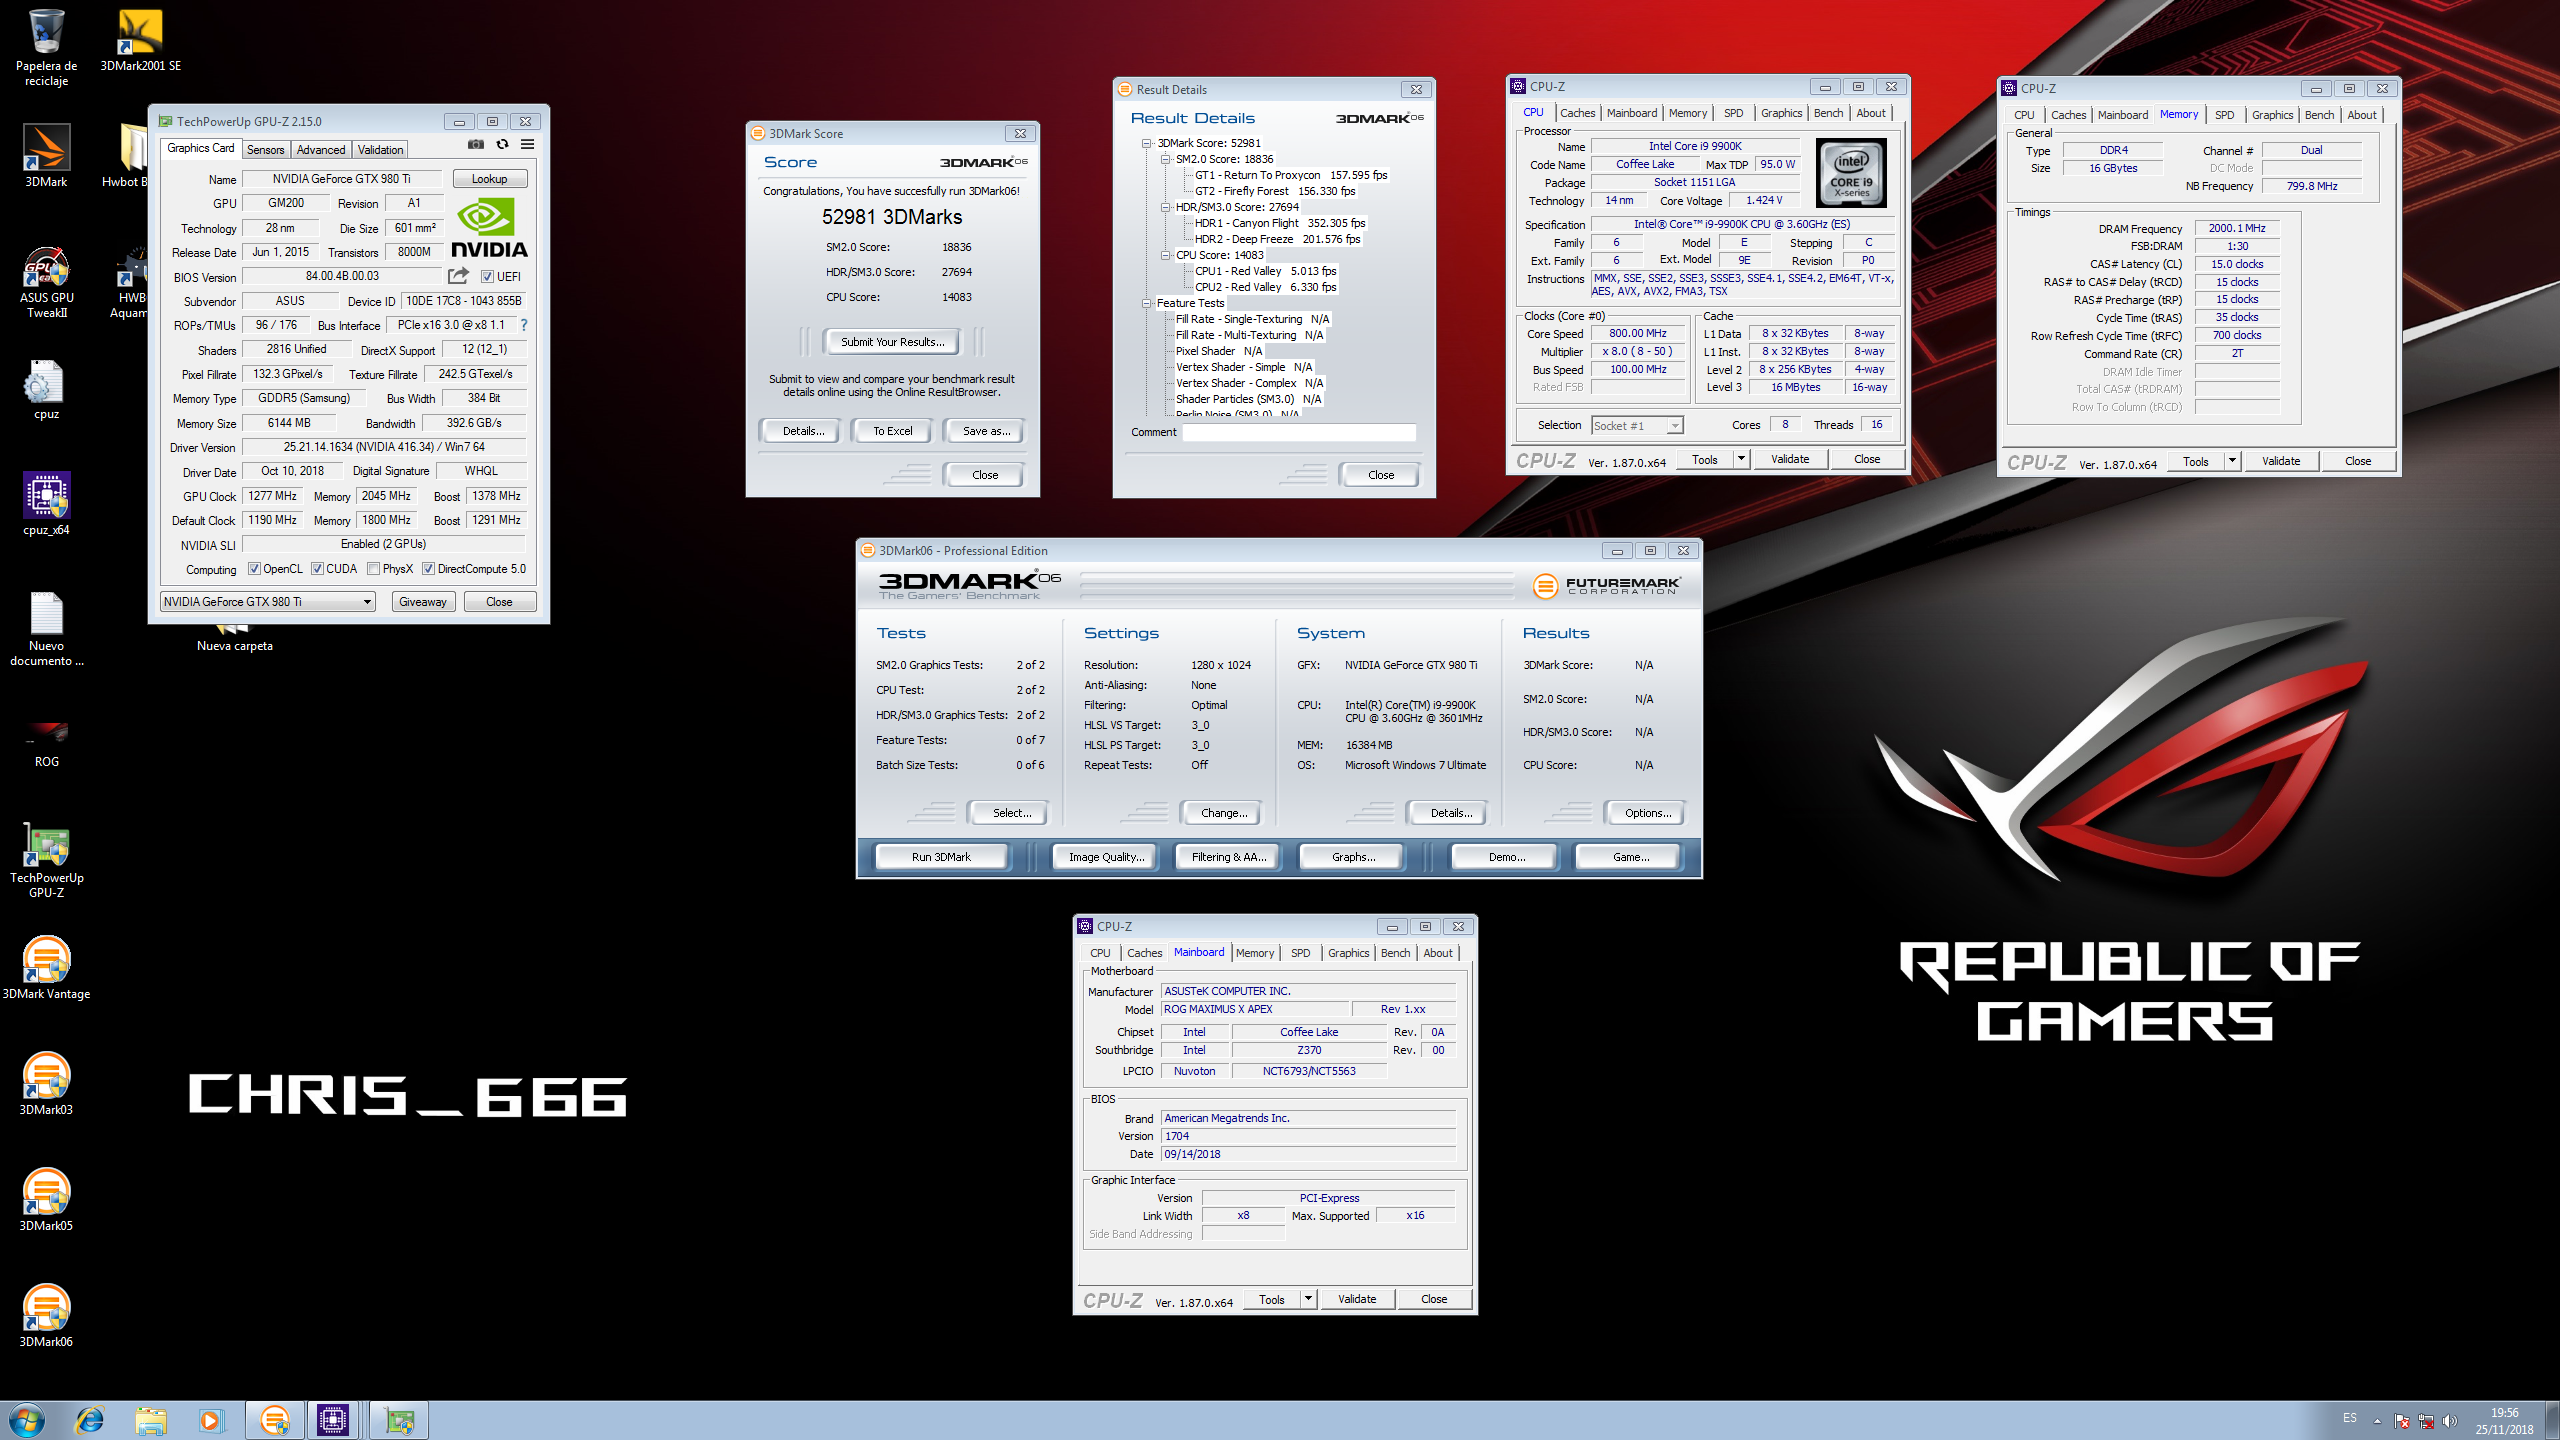This screenshot has height=1440, width=2560.
Task: Launch the 3DMark05 desktop shortcut
Action: [x=46, y=1200]
